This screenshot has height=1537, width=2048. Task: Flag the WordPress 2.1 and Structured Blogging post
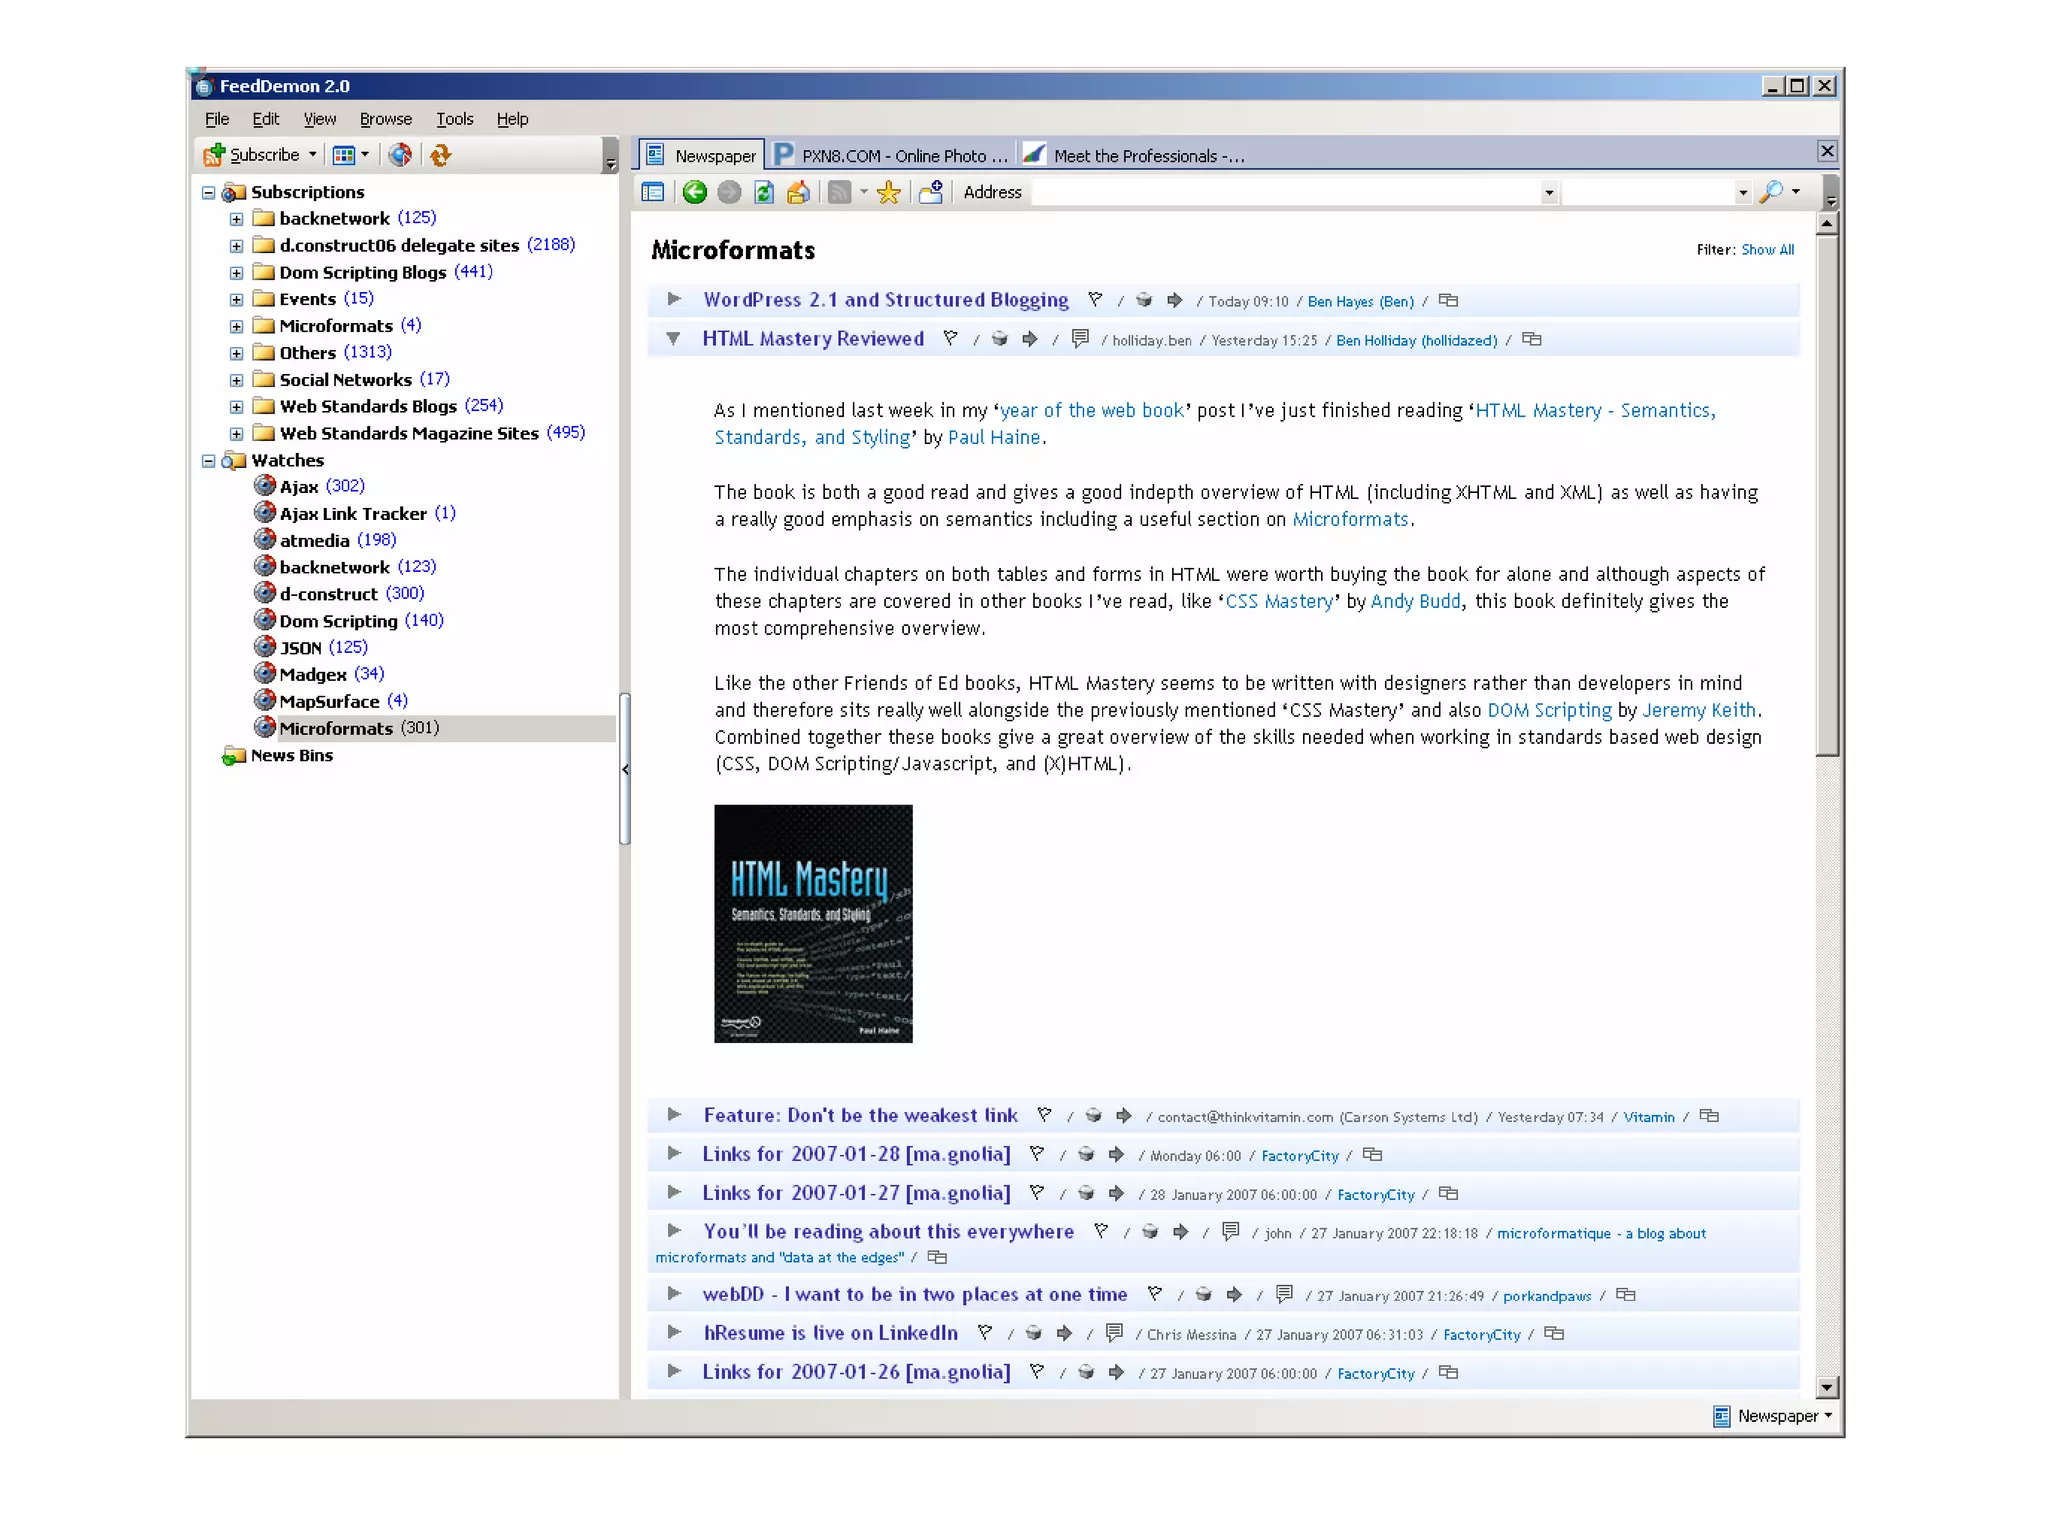pos(1096,300)
